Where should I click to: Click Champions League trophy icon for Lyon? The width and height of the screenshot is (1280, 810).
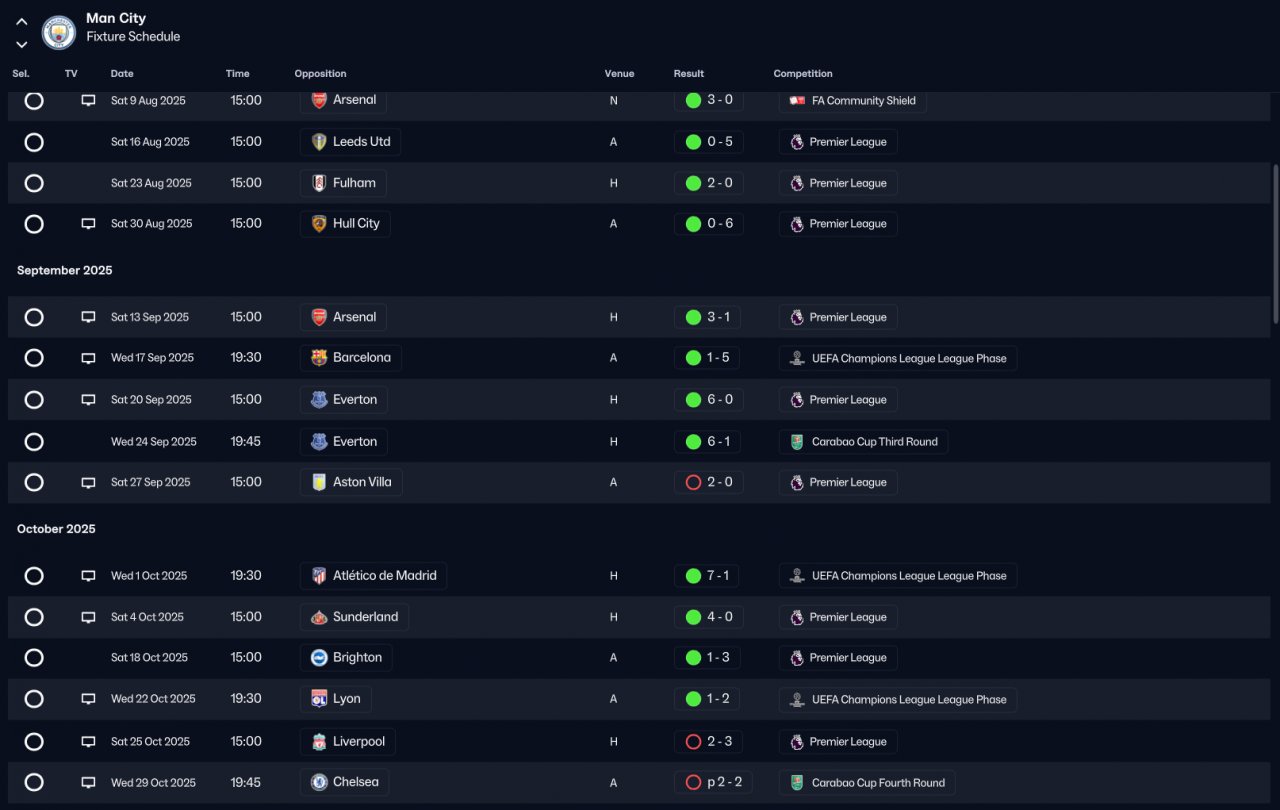[x=797, y=700]
